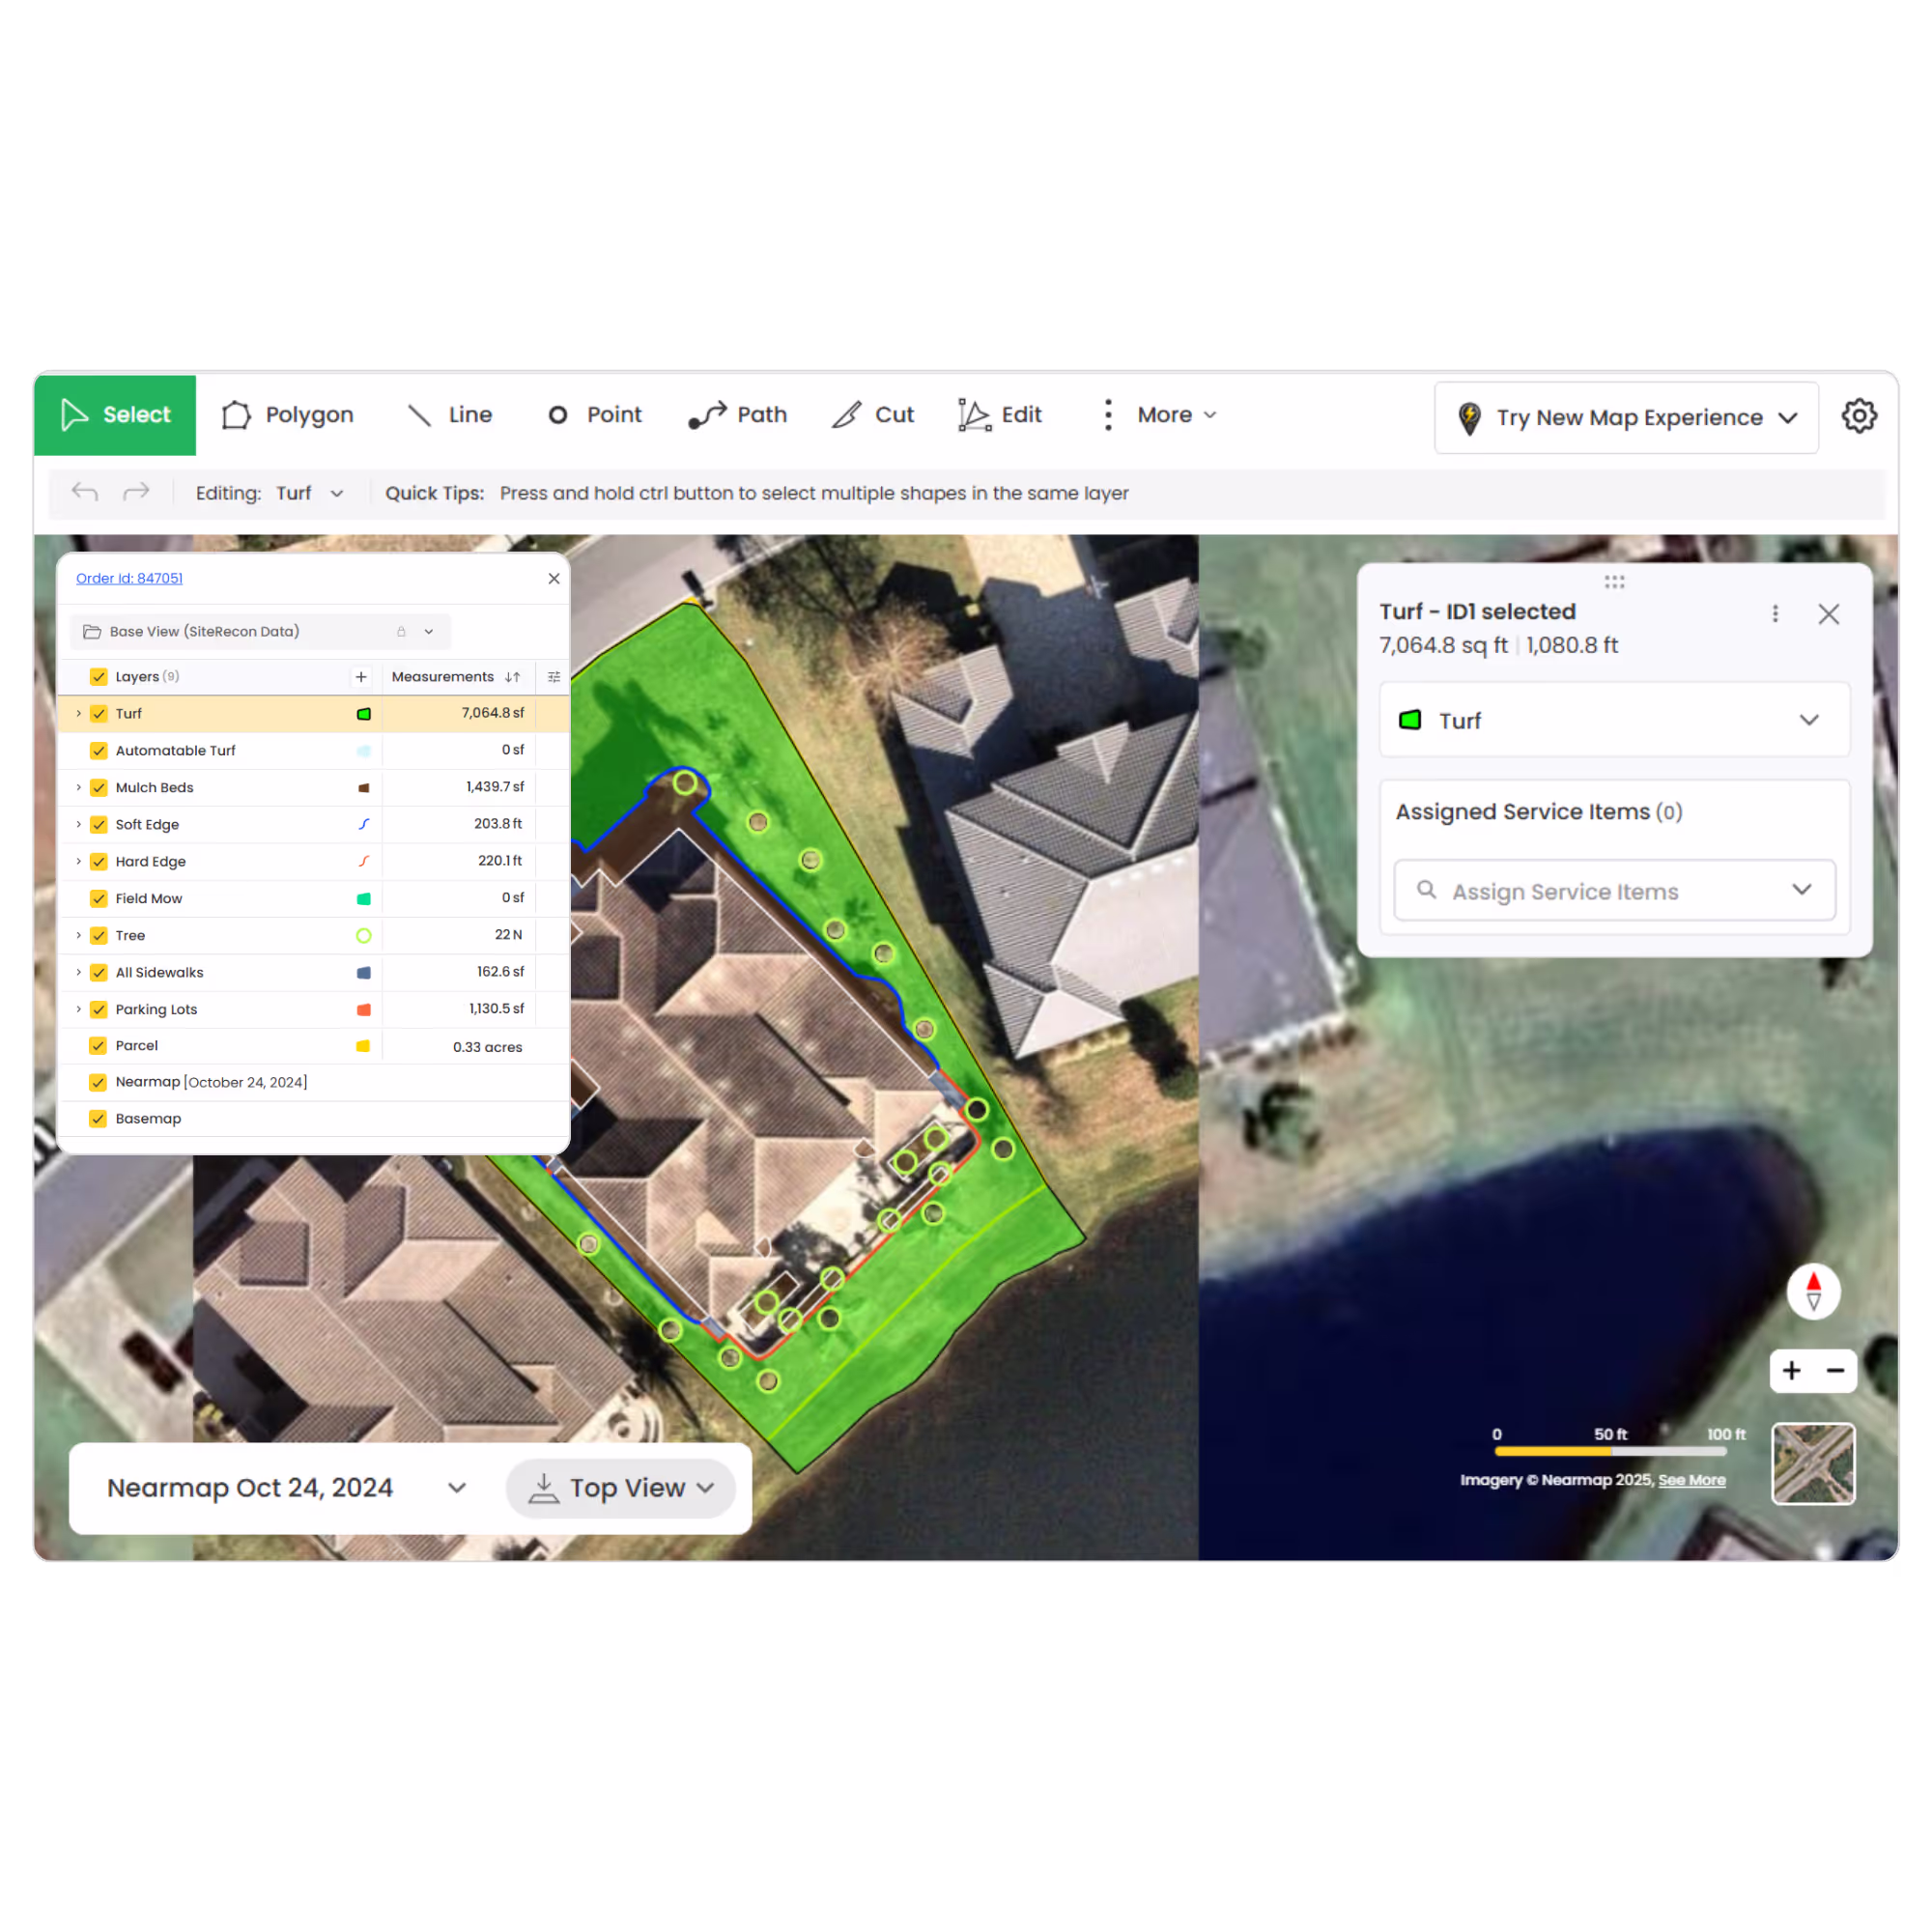This screenshot has height=1932, width=1932.
Task: Toggle the Tree layer checkbox
Action: (99, 936)
